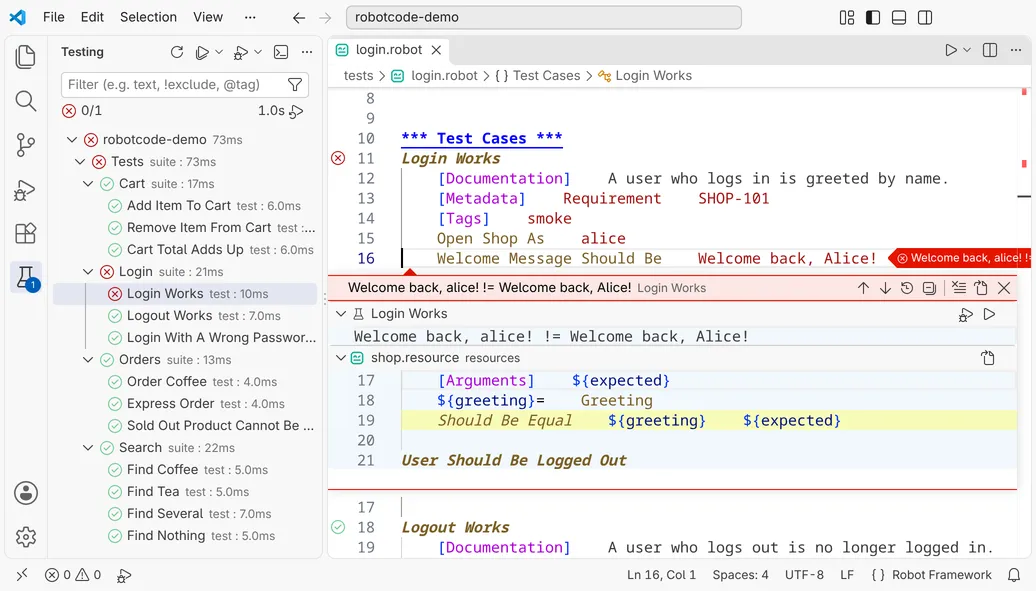Go to shop.resource file icon
Viewport: 1036px width, 591px height.
[x=988, y=358]
